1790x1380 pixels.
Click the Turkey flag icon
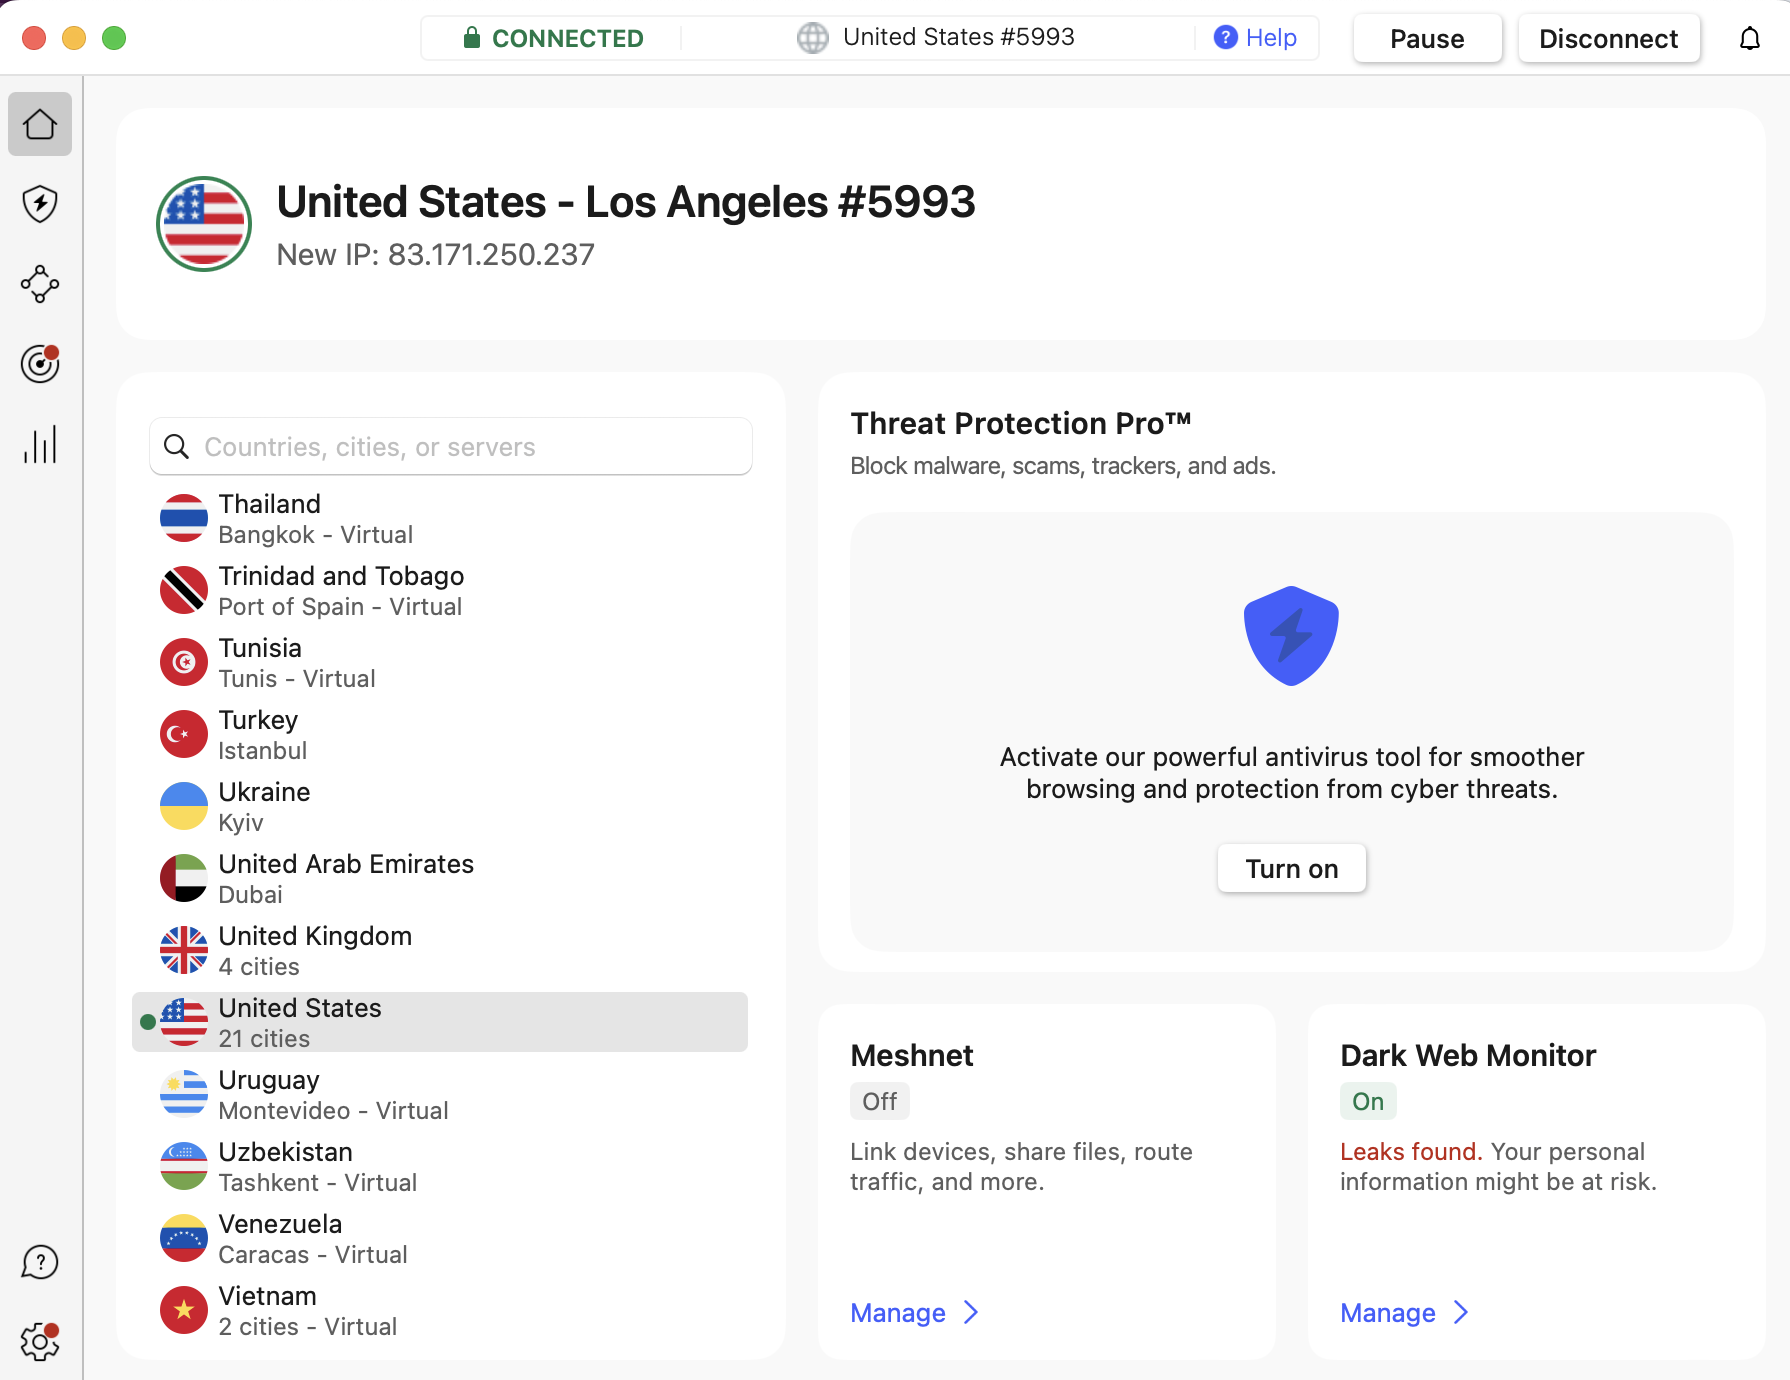[184, 734]
